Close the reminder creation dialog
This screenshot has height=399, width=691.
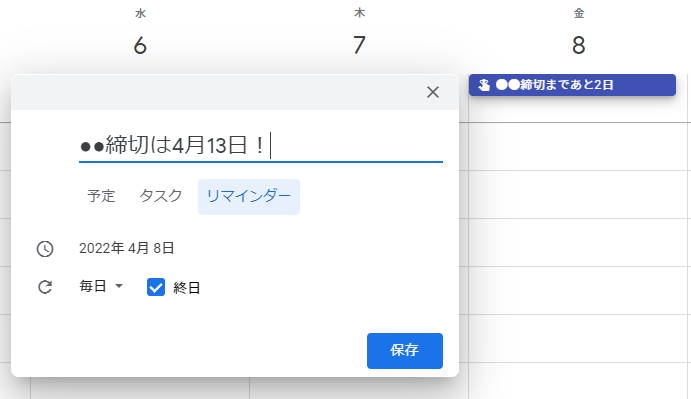point(433,92)
